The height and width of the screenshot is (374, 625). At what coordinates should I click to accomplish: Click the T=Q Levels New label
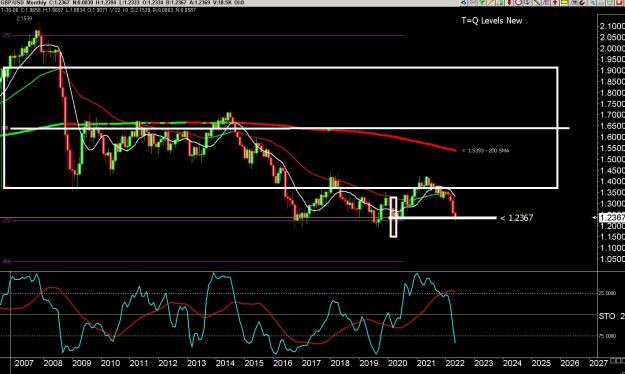click(x=491, y=21)
